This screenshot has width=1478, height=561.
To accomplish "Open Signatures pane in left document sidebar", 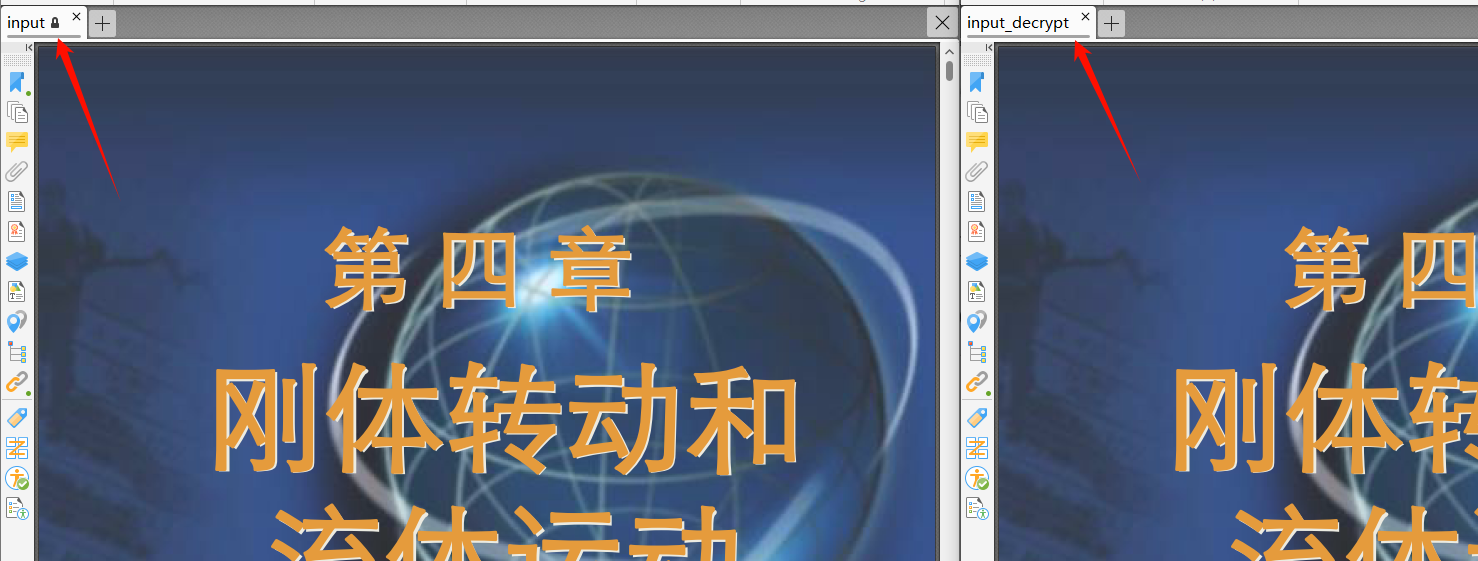I will [x=16, y=231].
